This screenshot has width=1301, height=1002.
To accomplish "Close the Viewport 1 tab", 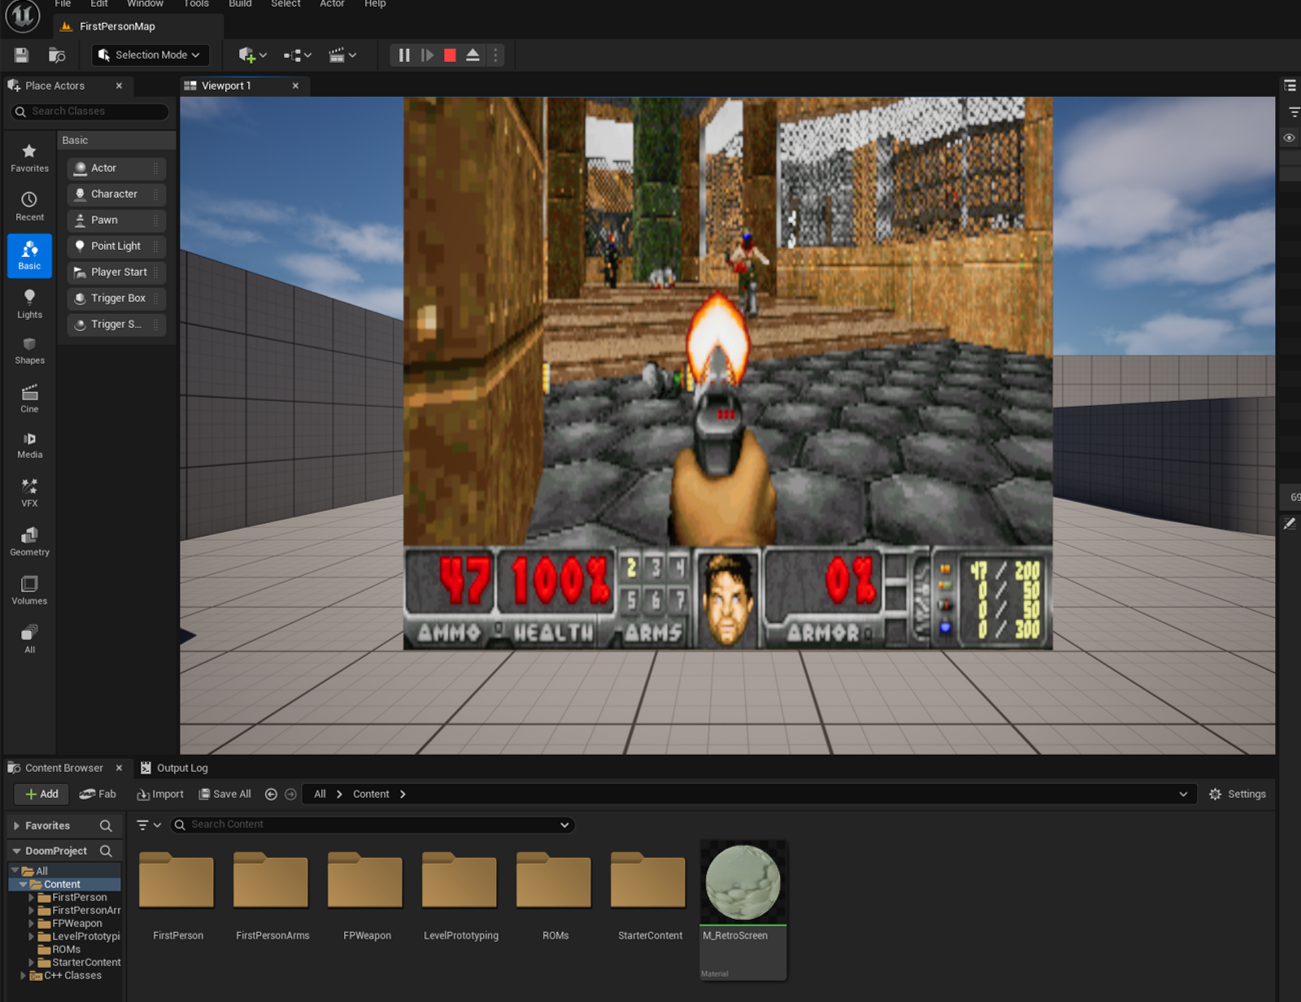I will [295, 86].
